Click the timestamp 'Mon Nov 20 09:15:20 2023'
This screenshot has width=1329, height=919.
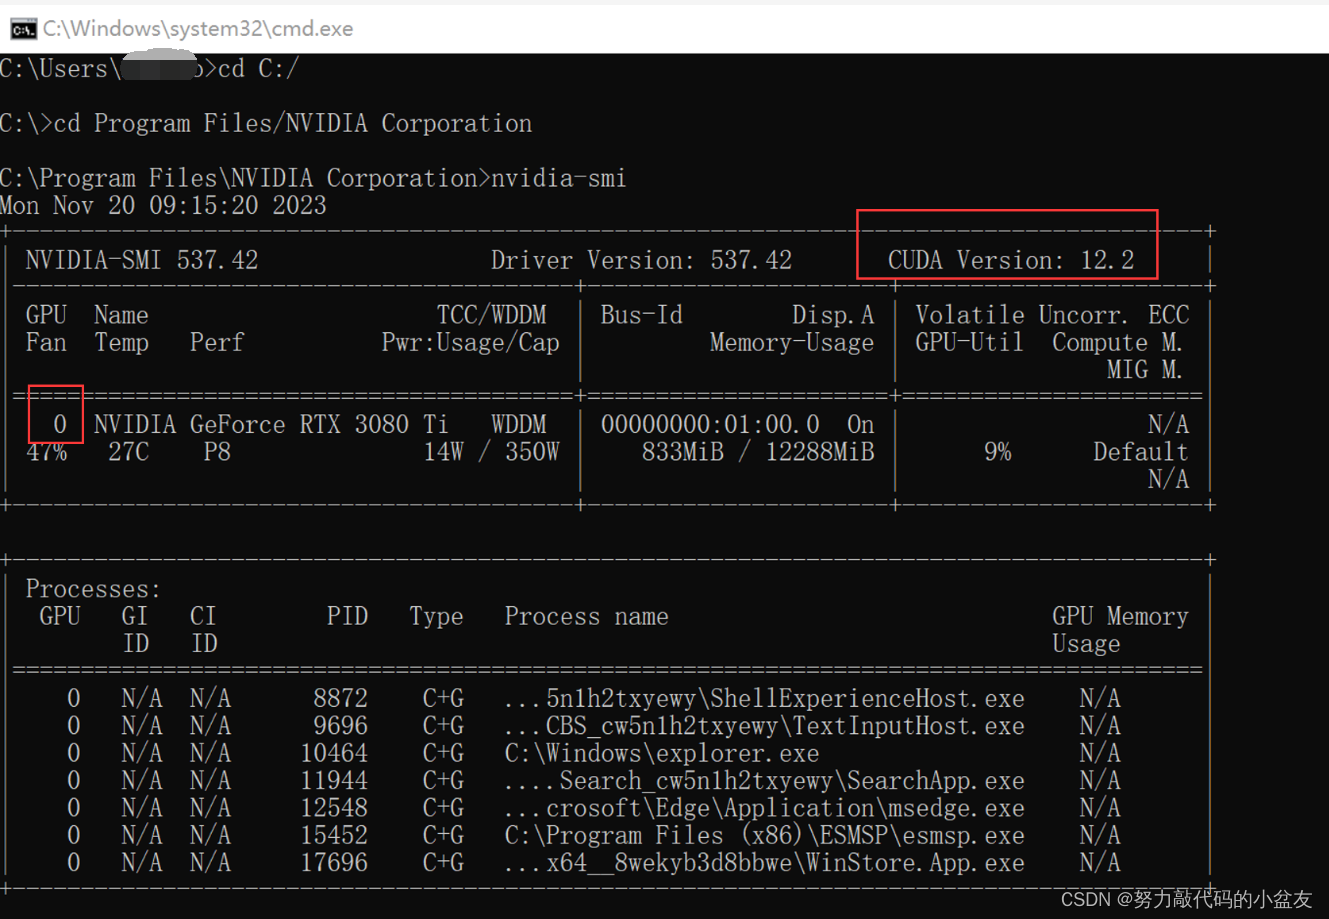pyautogui.click(x=163, y=205)
